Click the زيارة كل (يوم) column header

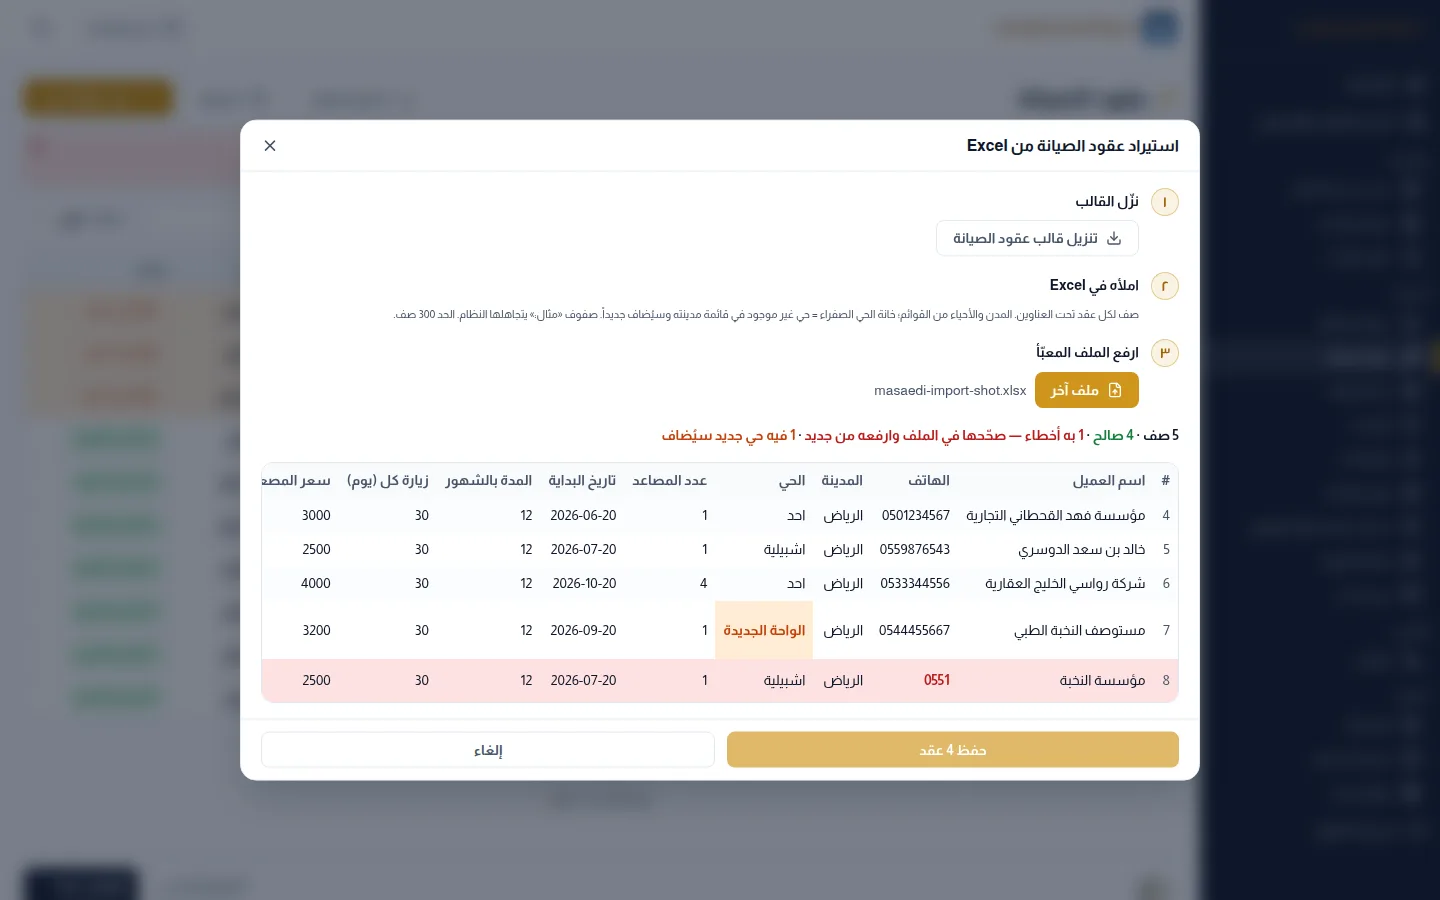[388, 481]
